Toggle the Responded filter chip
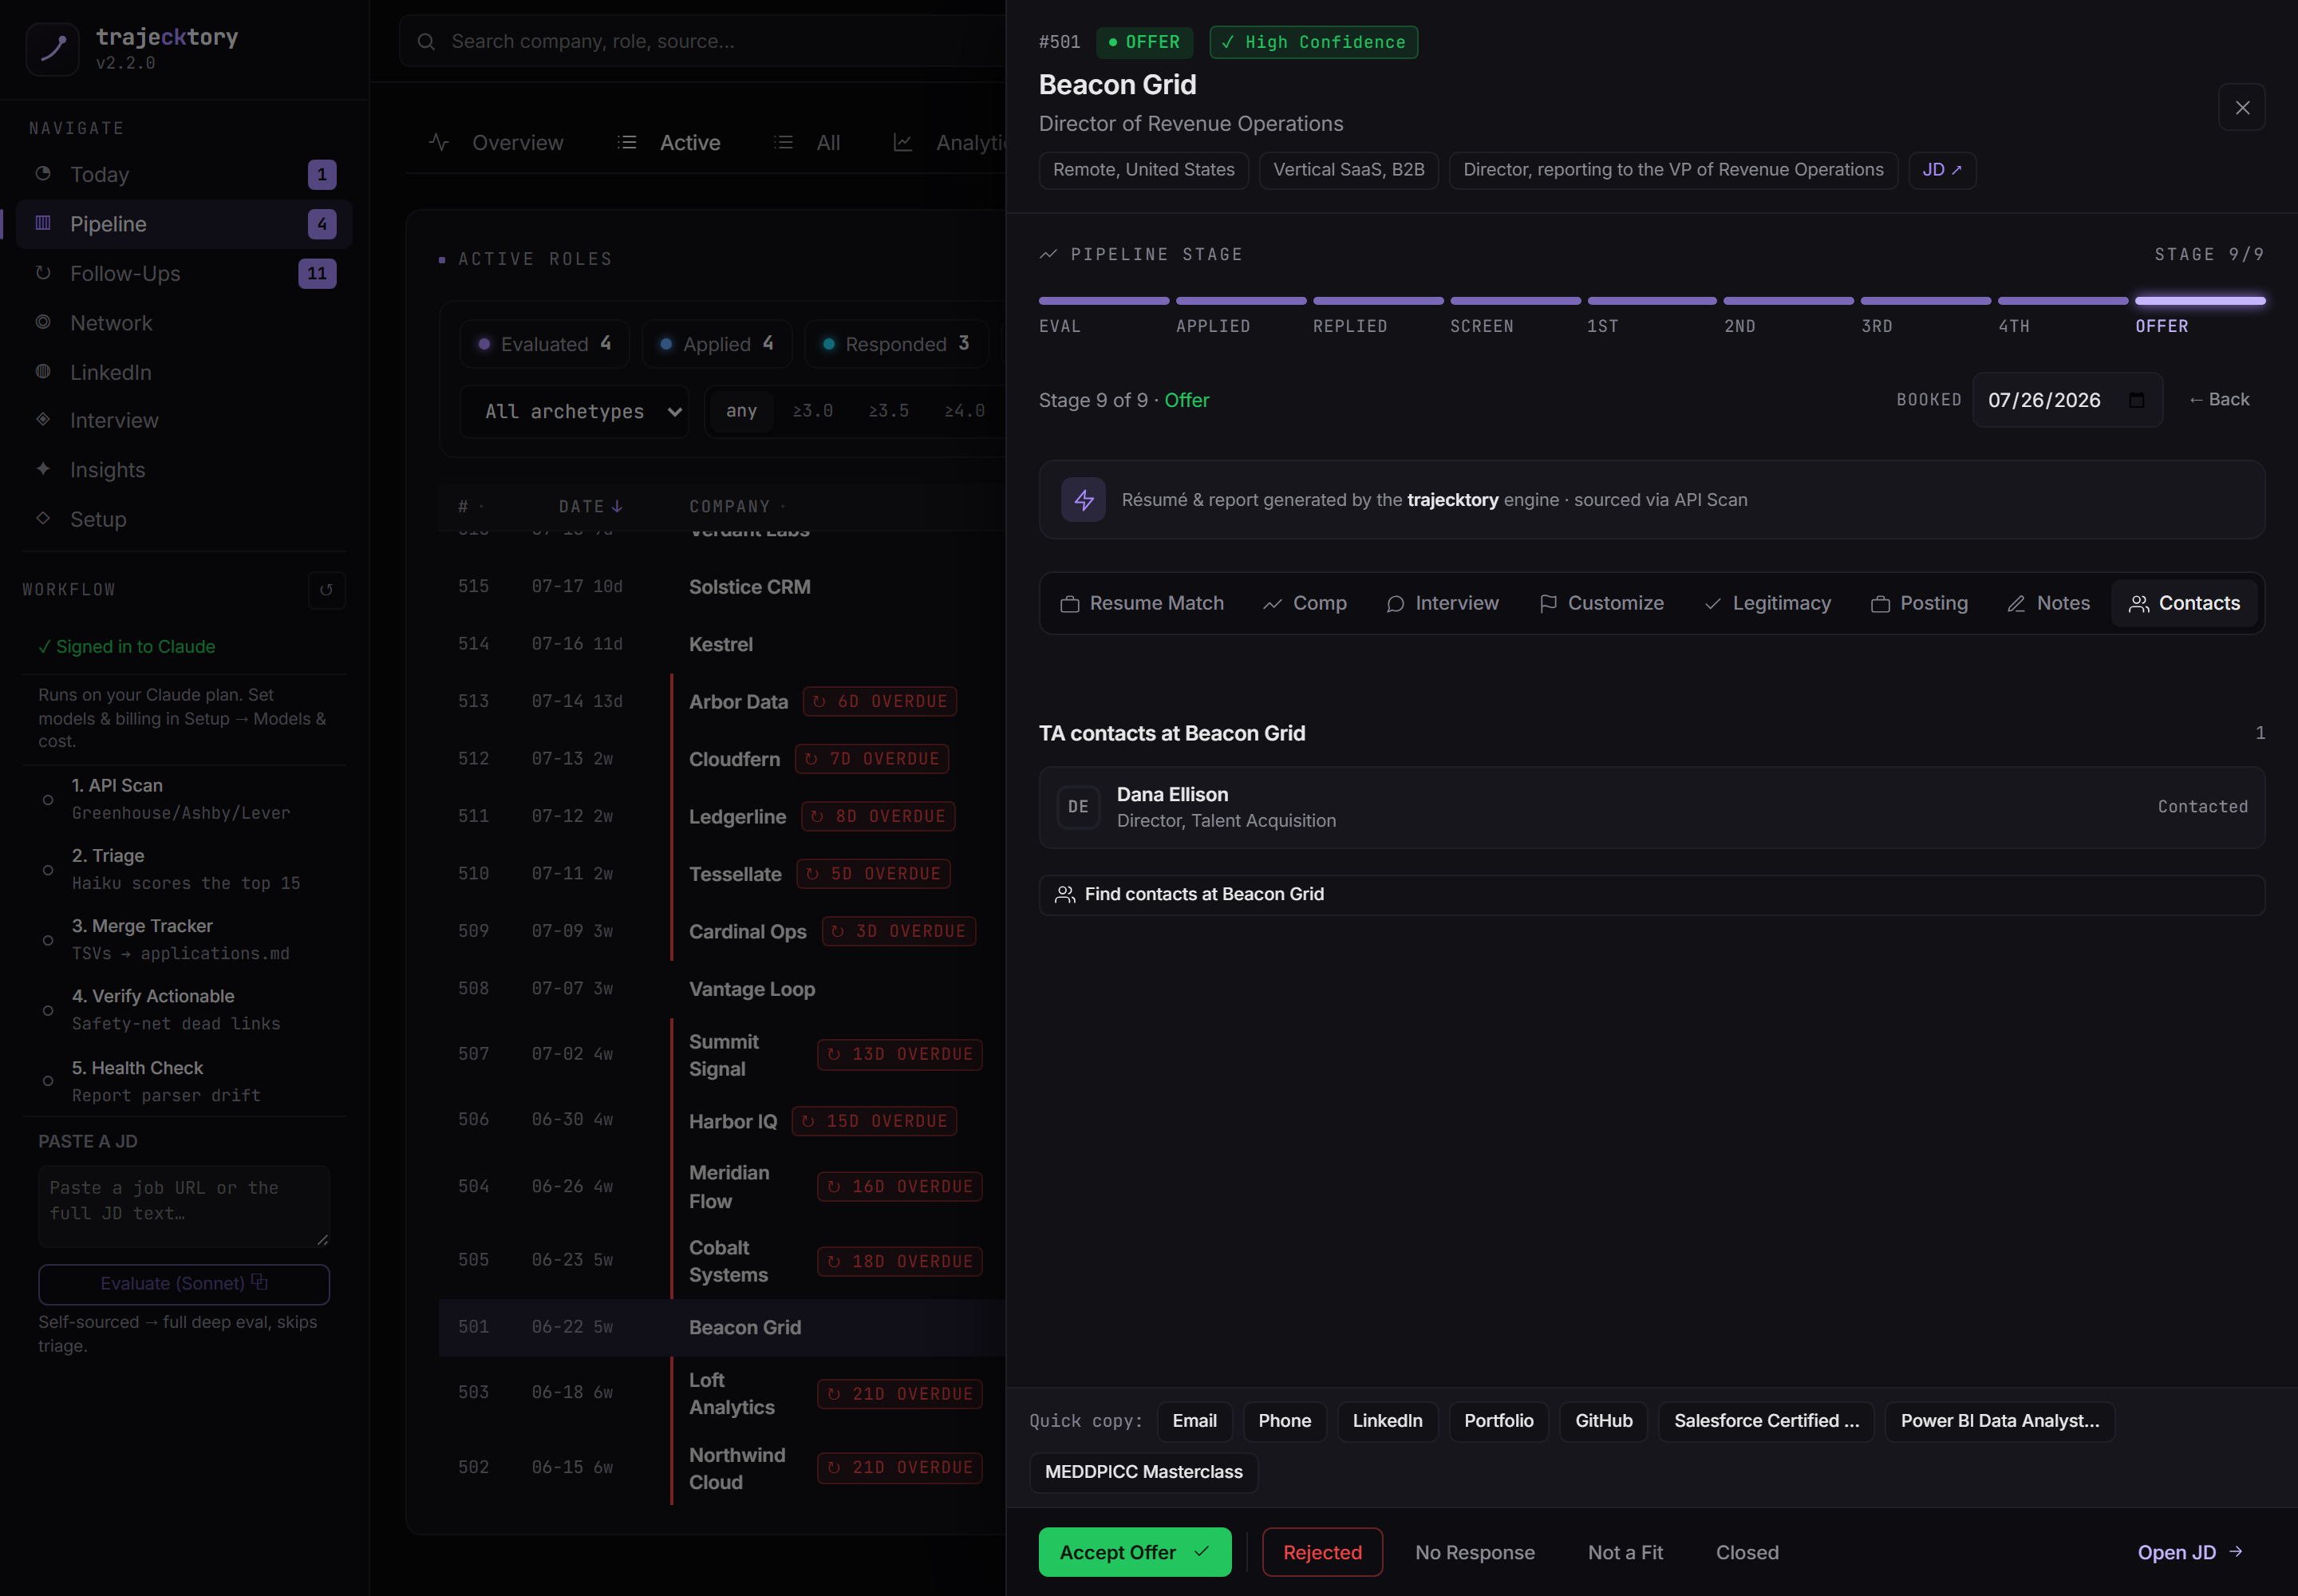Screen dimensions: 2298x1596 [896, 344]
